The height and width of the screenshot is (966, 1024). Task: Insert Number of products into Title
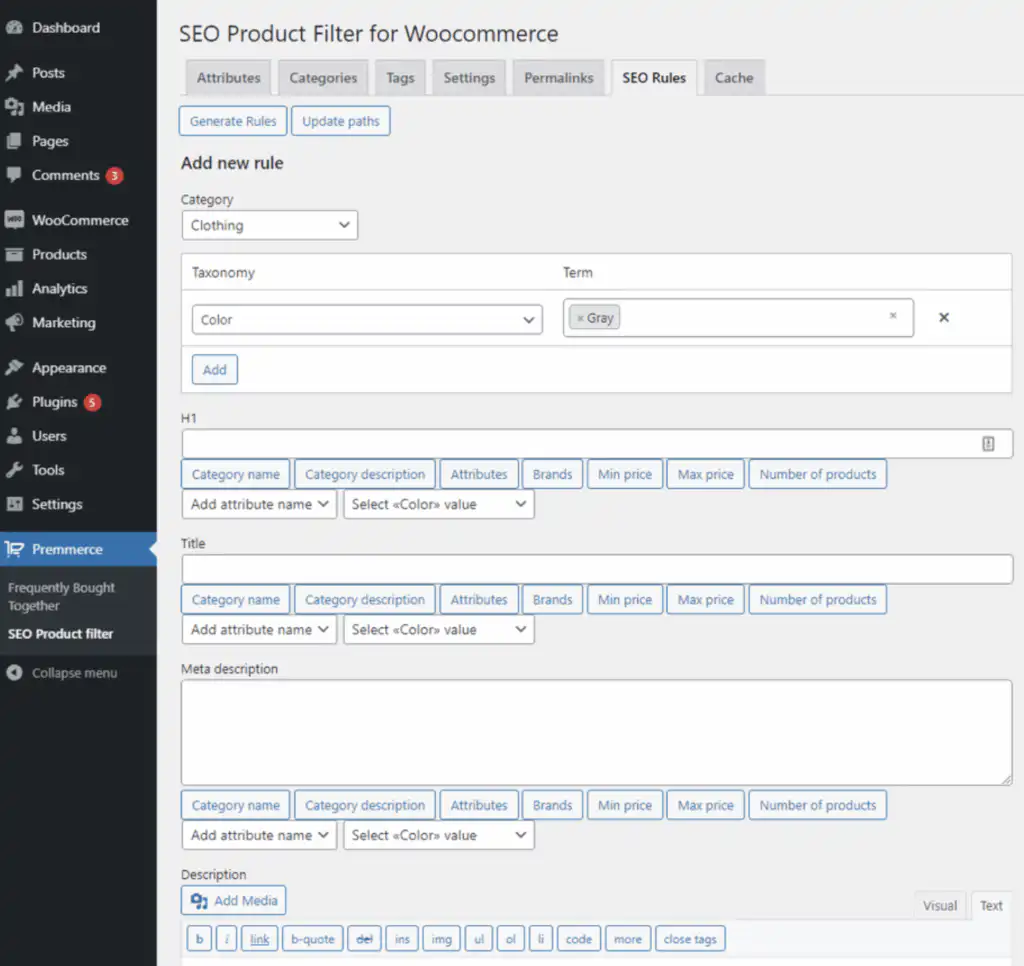pyautogui.click(x=818, y=600)
